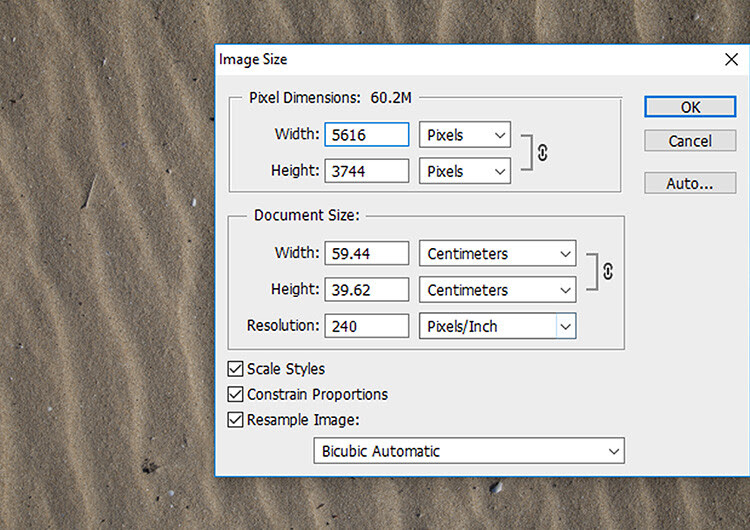The height and width of the screenshot is (530, 750).
Task: Click the pixel dimensions chain link icon
Action: pos(542,153)
